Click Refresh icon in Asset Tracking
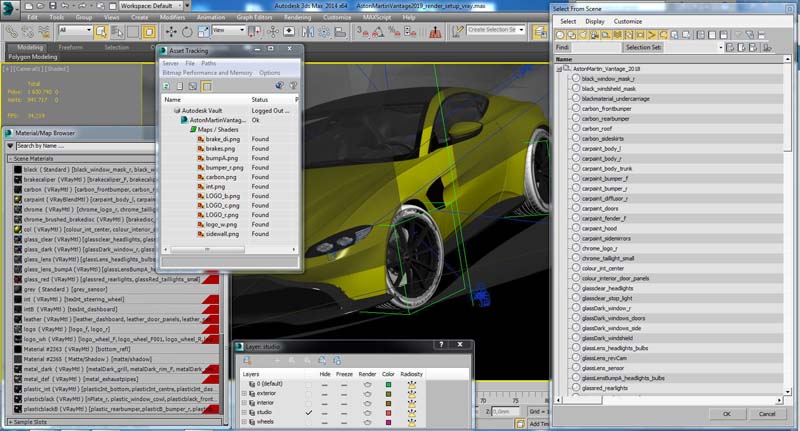Screen dimensions: 800x431 [x=166, y=87]
